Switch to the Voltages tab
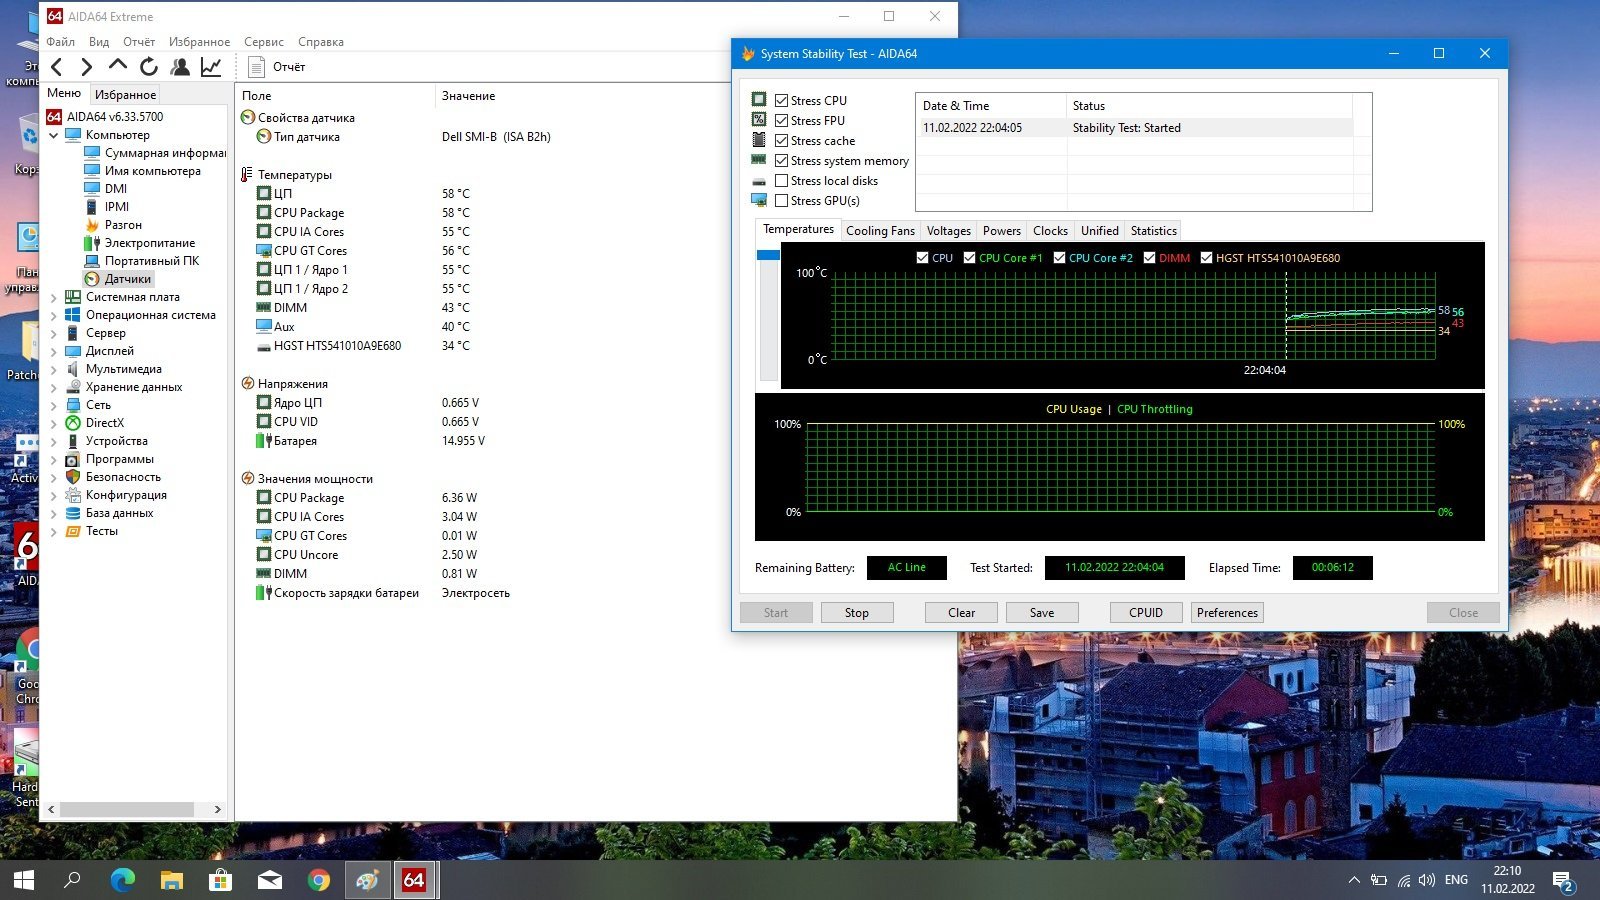This screenshot has width=1600, height=900. point(948,231)
